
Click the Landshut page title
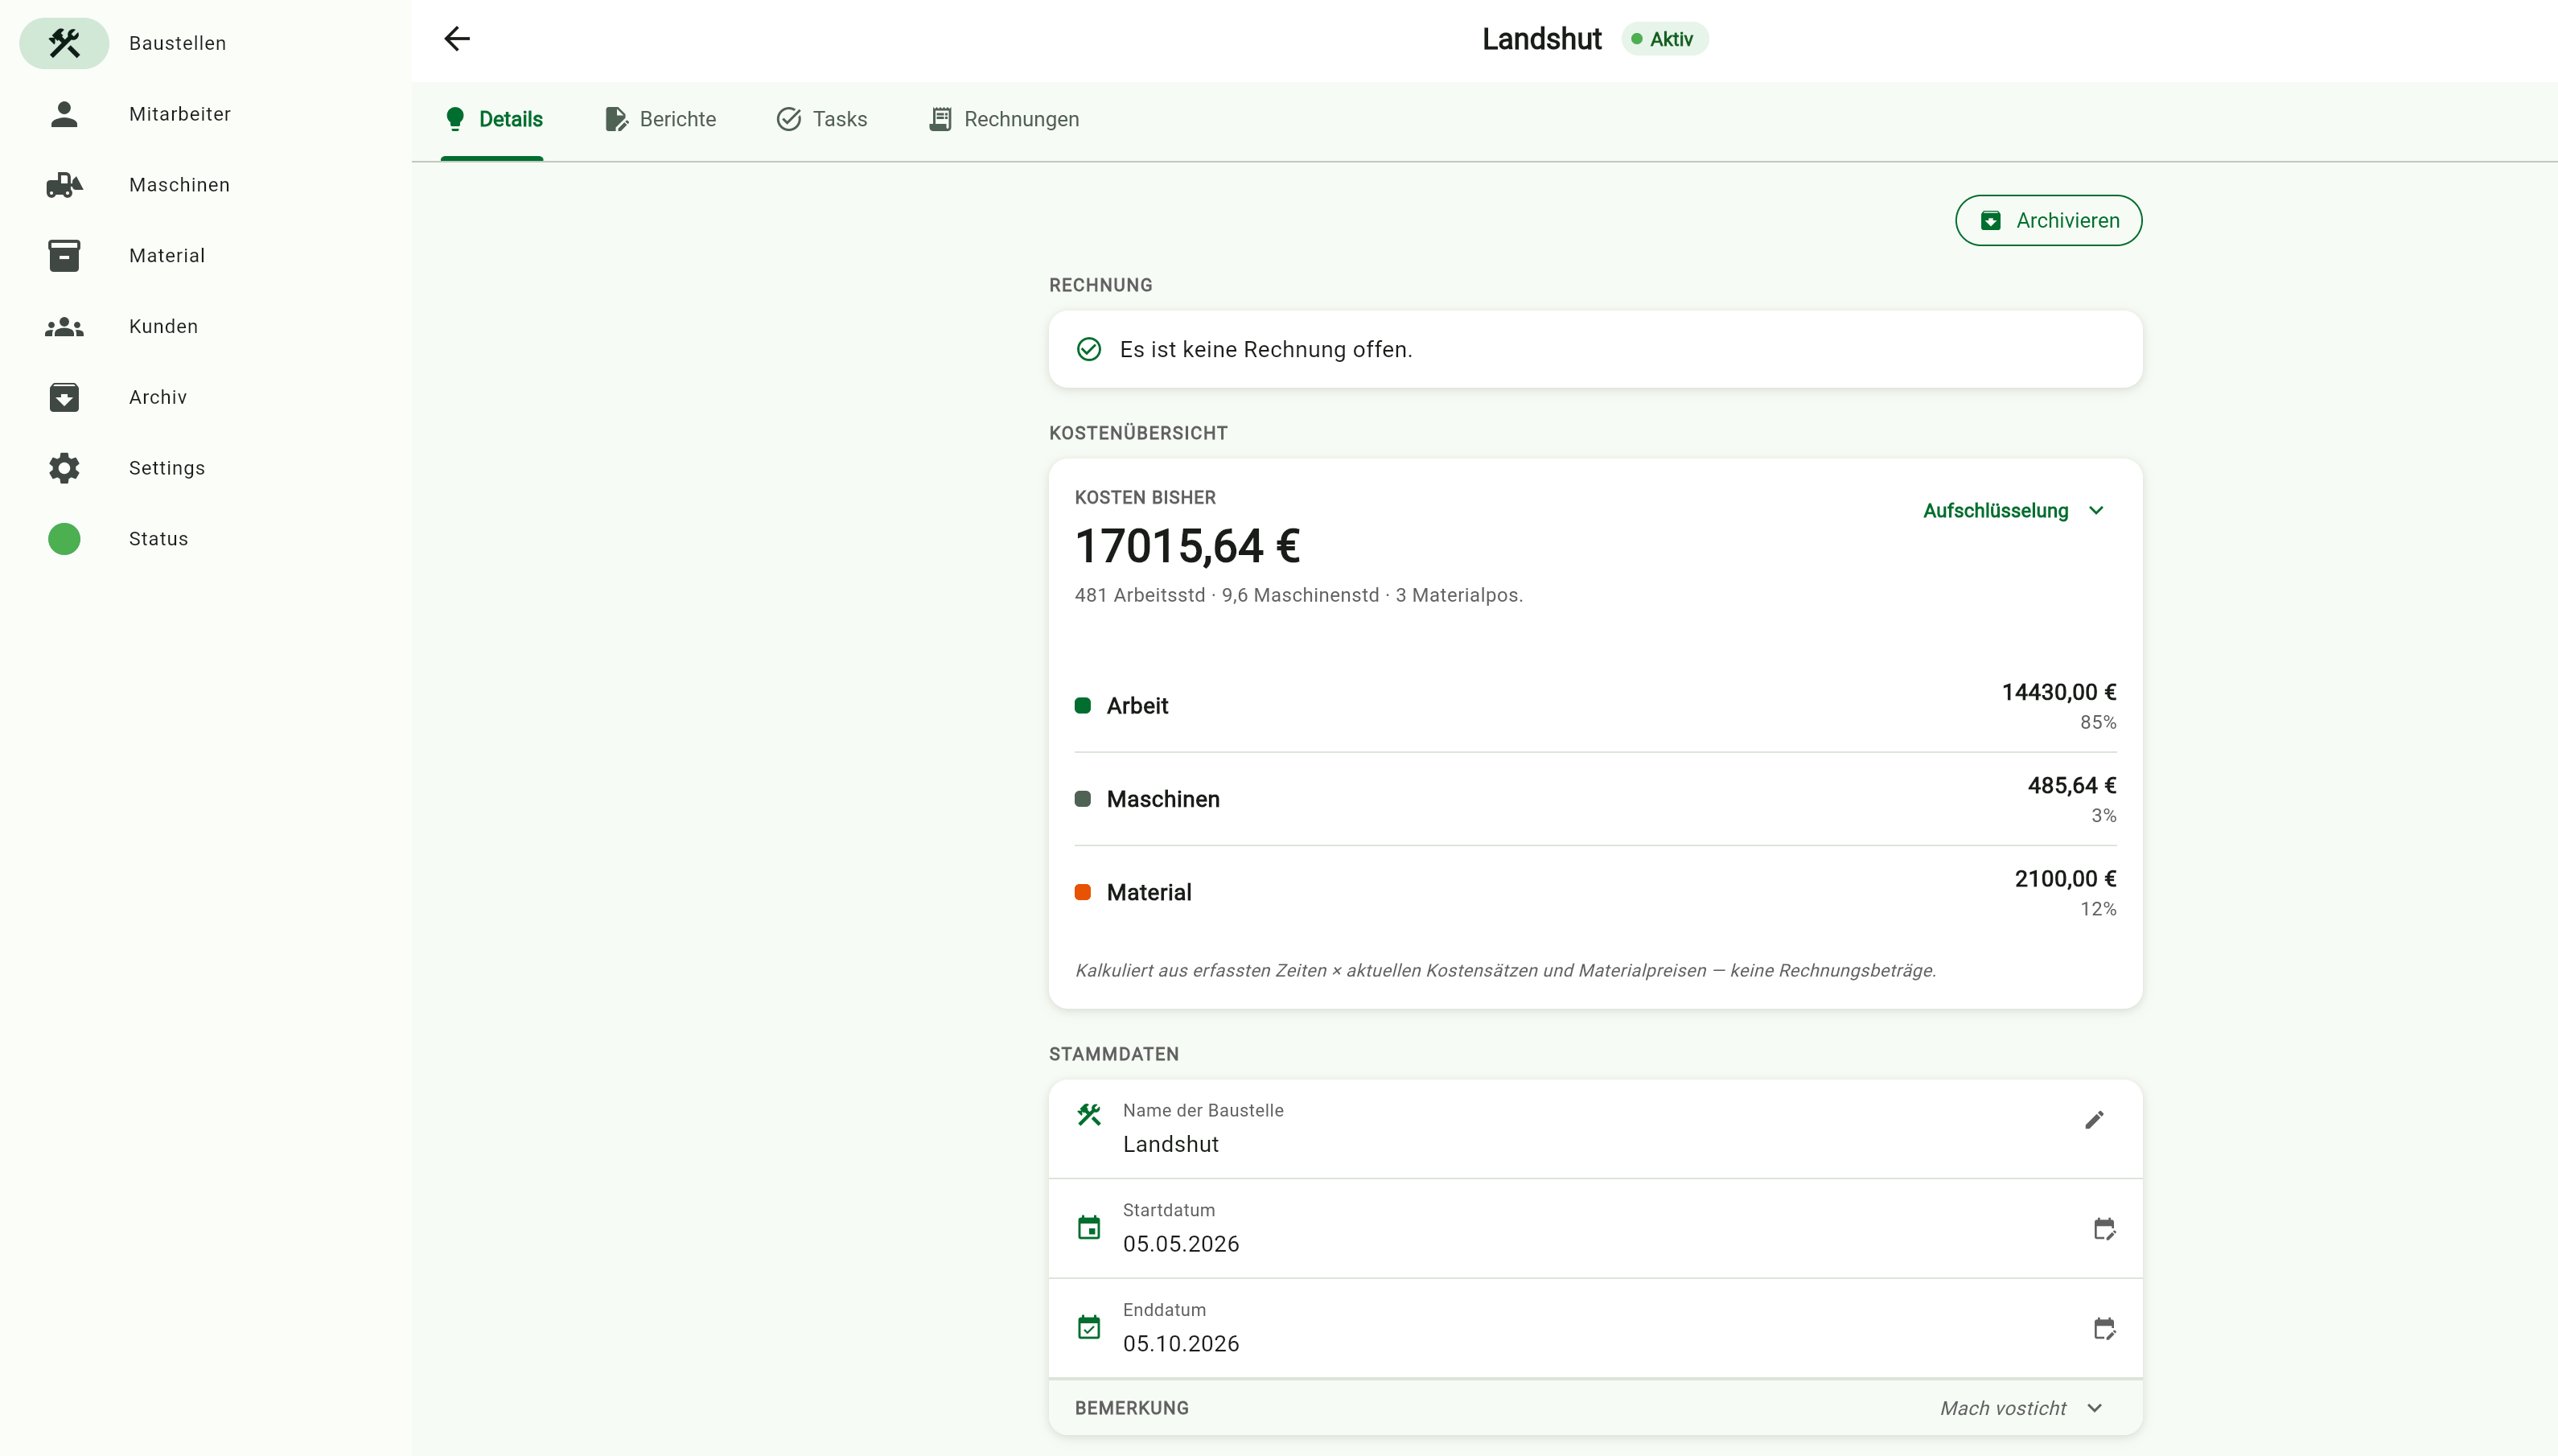pos(1541,39)
